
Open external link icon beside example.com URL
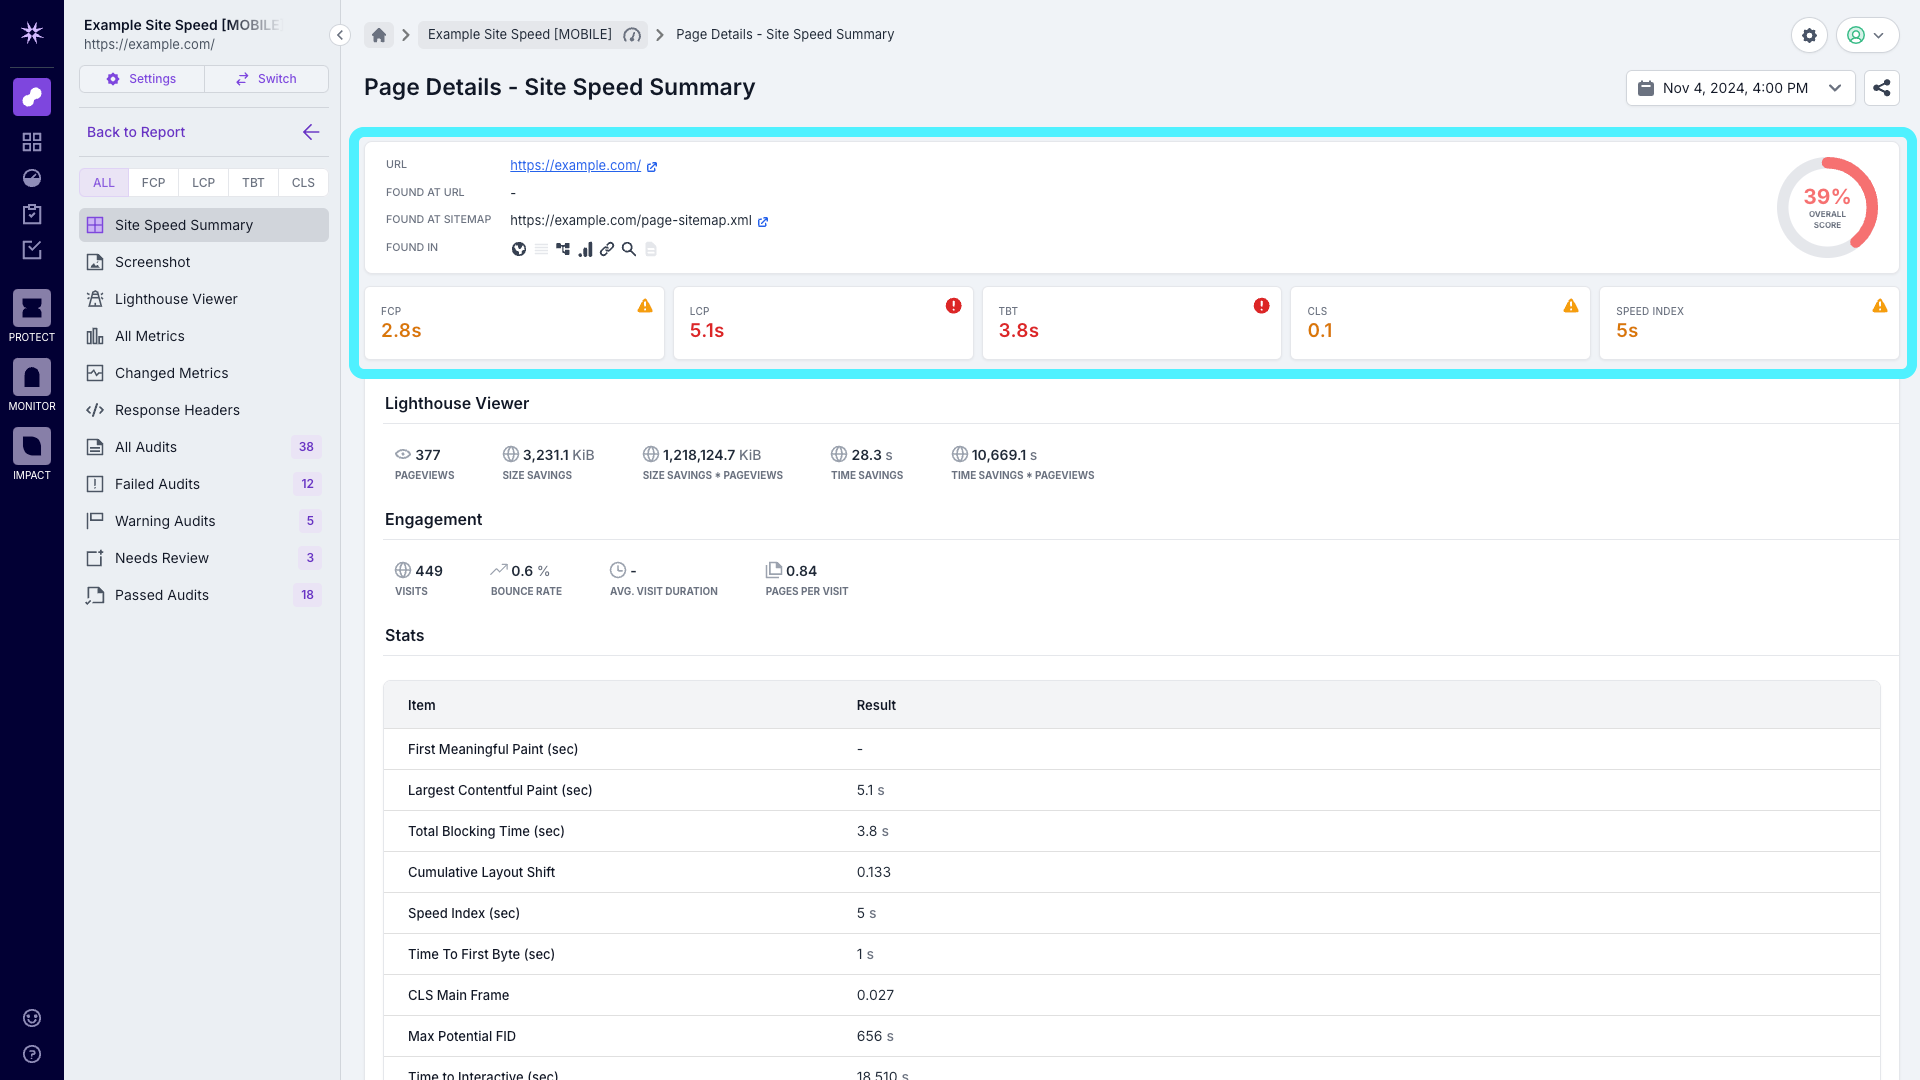point(652,167)
